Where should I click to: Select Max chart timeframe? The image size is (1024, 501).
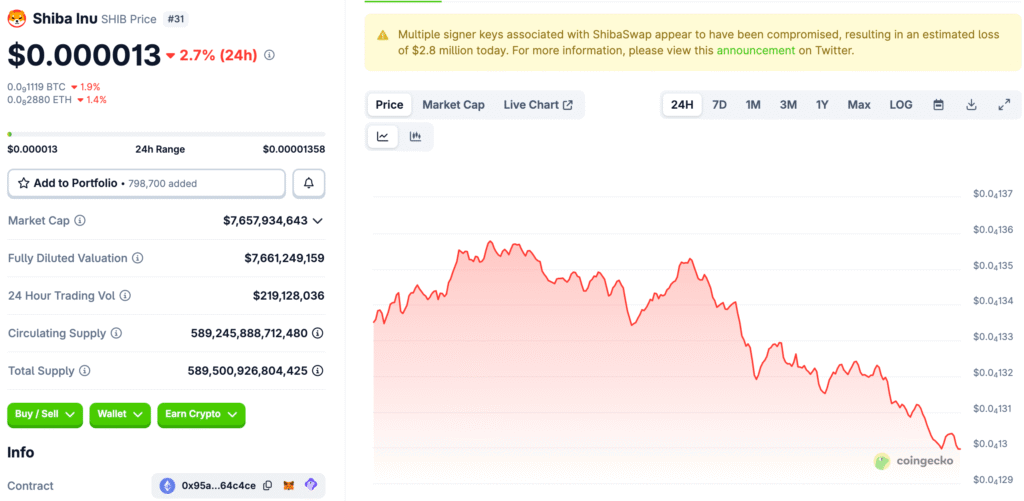click(859, 105)
